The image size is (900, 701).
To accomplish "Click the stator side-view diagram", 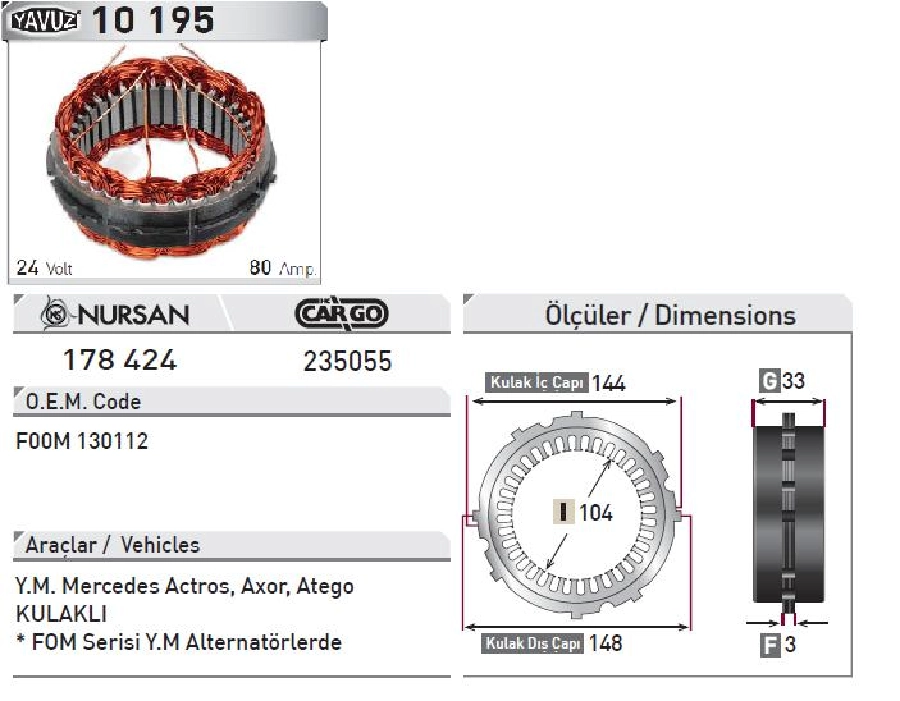I will tap(789, 514).
